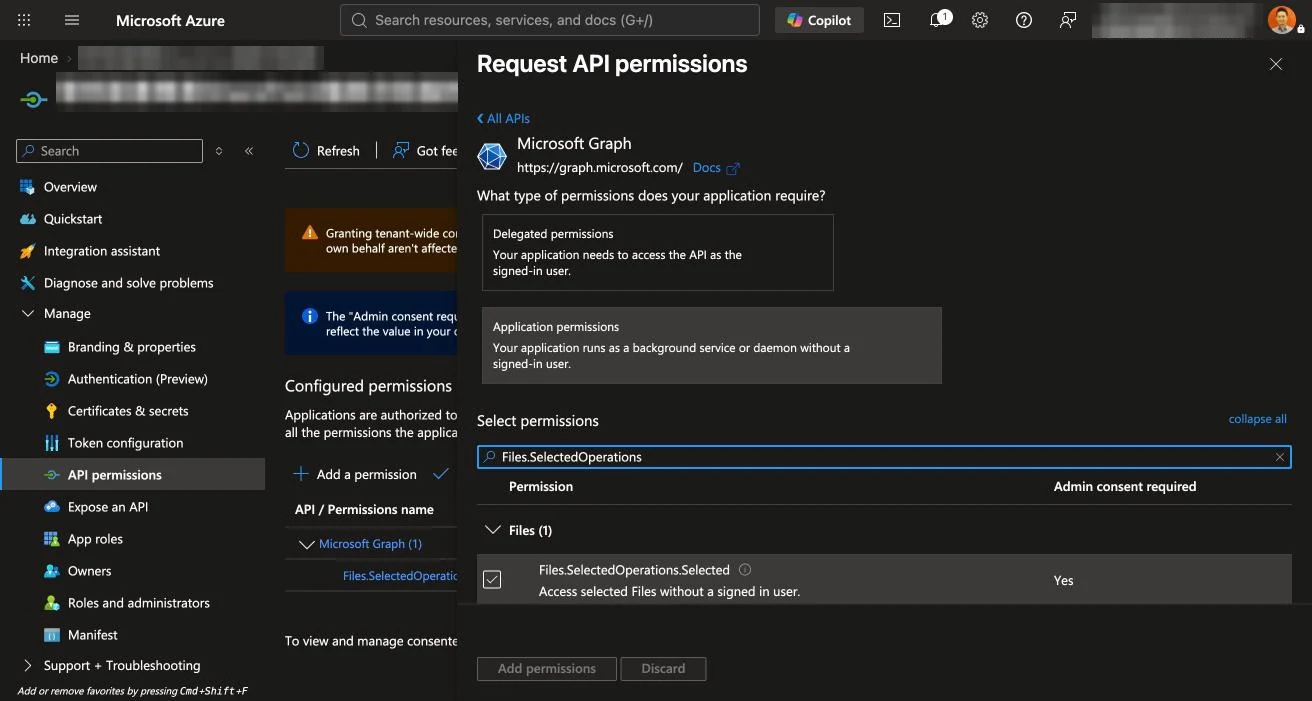Click the Overview sidebar icon

point(28,187)
